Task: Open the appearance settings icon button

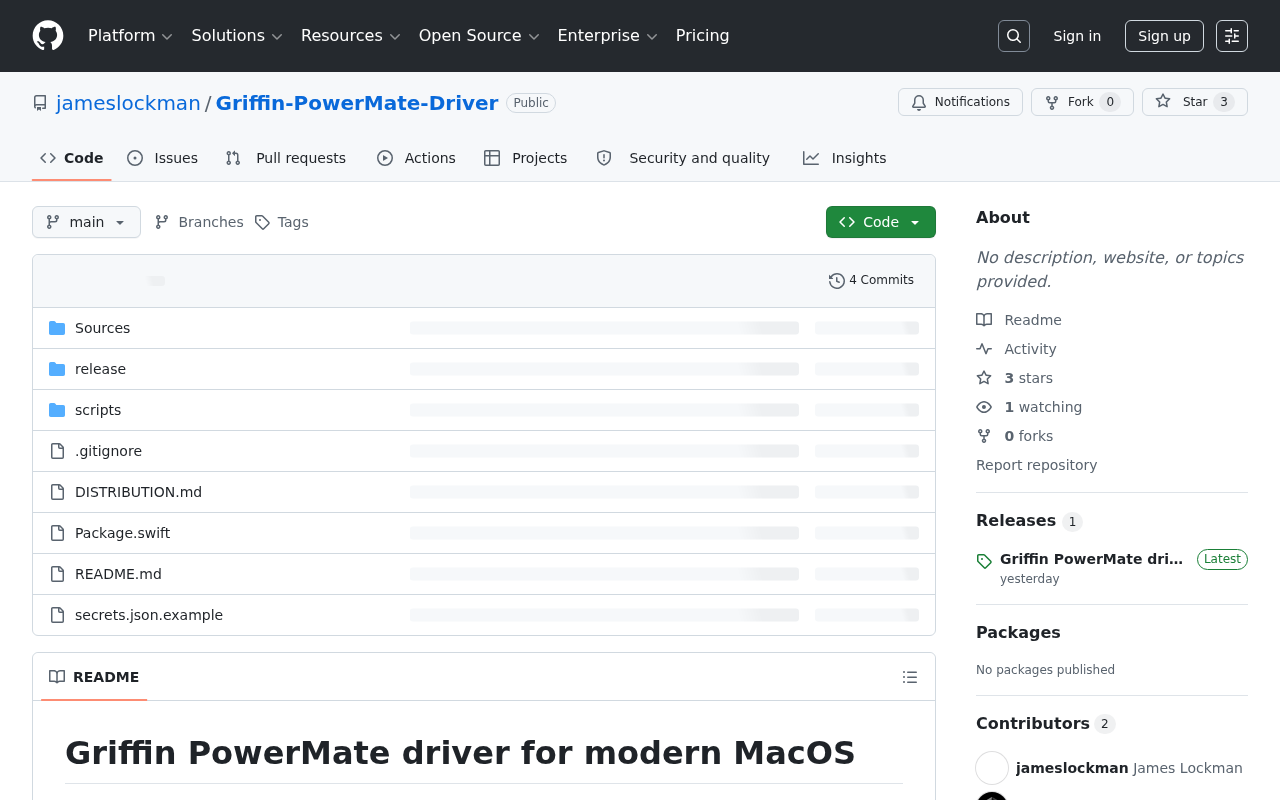Action: coord(1232,36)
